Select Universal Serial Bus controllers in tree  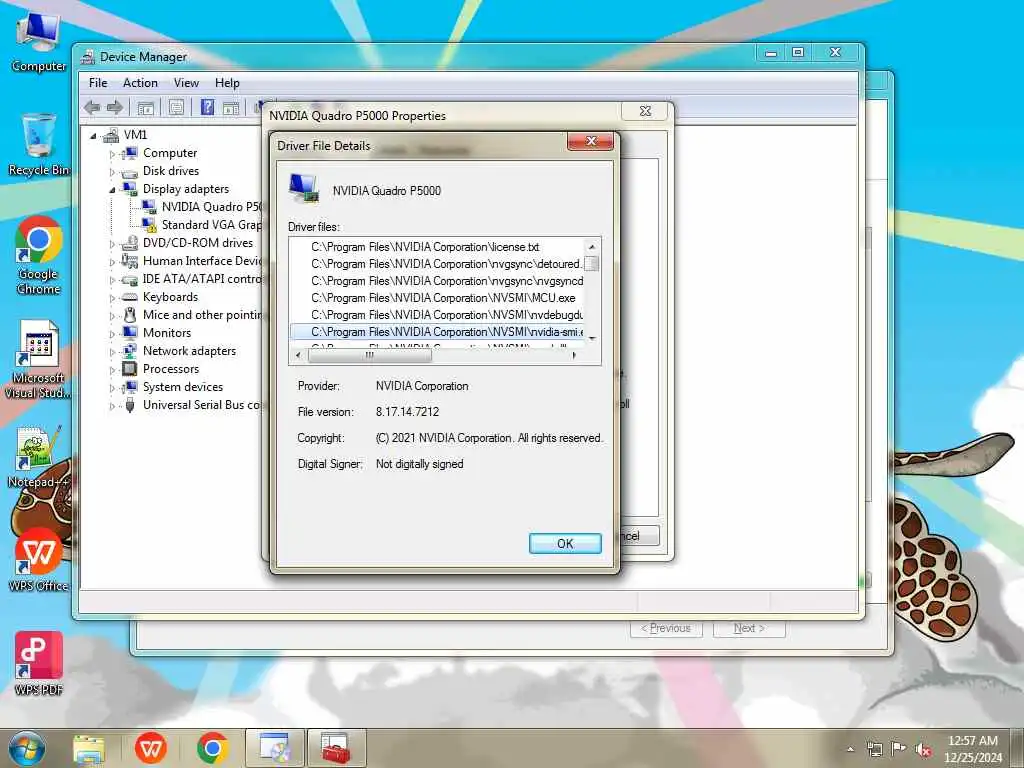click(x=202, y=405)
